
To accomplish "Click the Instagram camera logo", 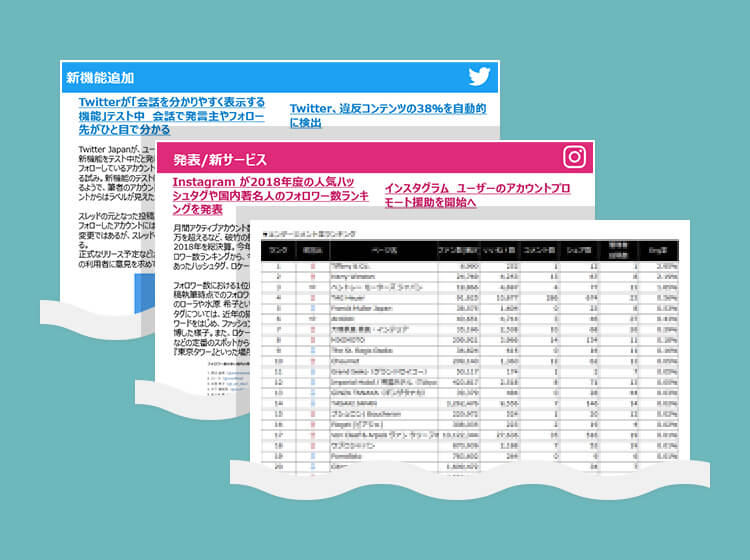I will click(x=574, y=157).
